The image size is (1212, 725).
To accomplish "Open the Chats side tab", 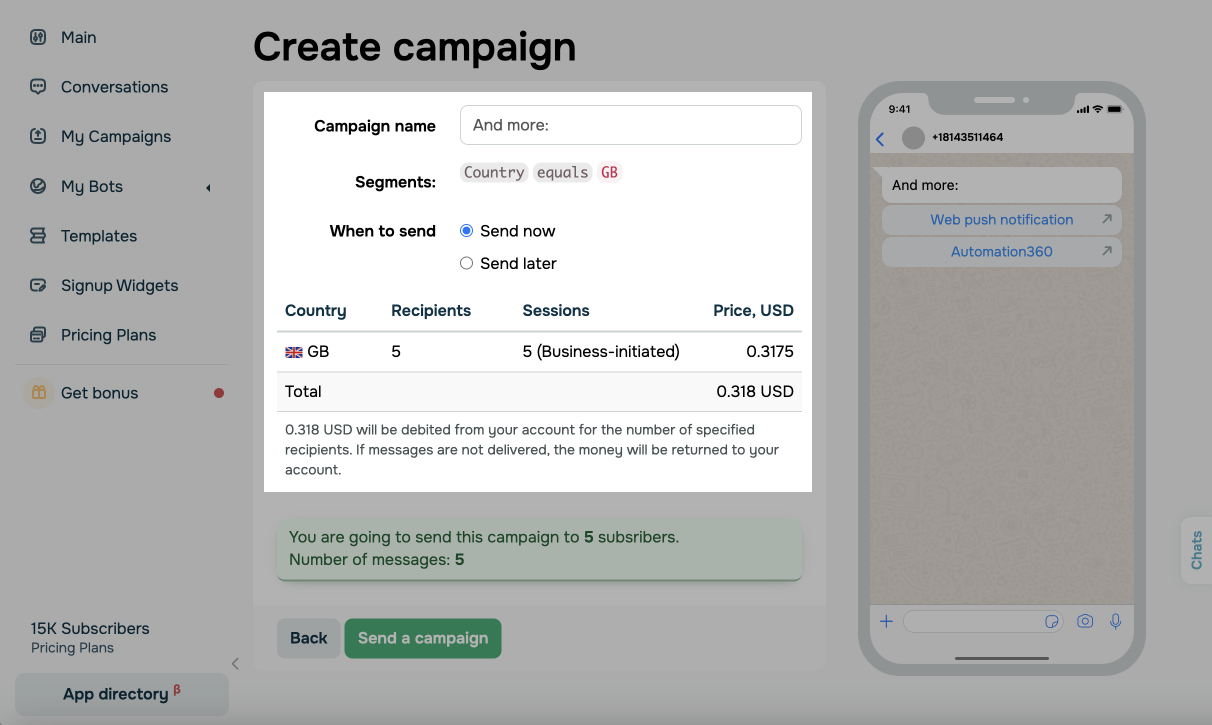I will click(1196, 550).
